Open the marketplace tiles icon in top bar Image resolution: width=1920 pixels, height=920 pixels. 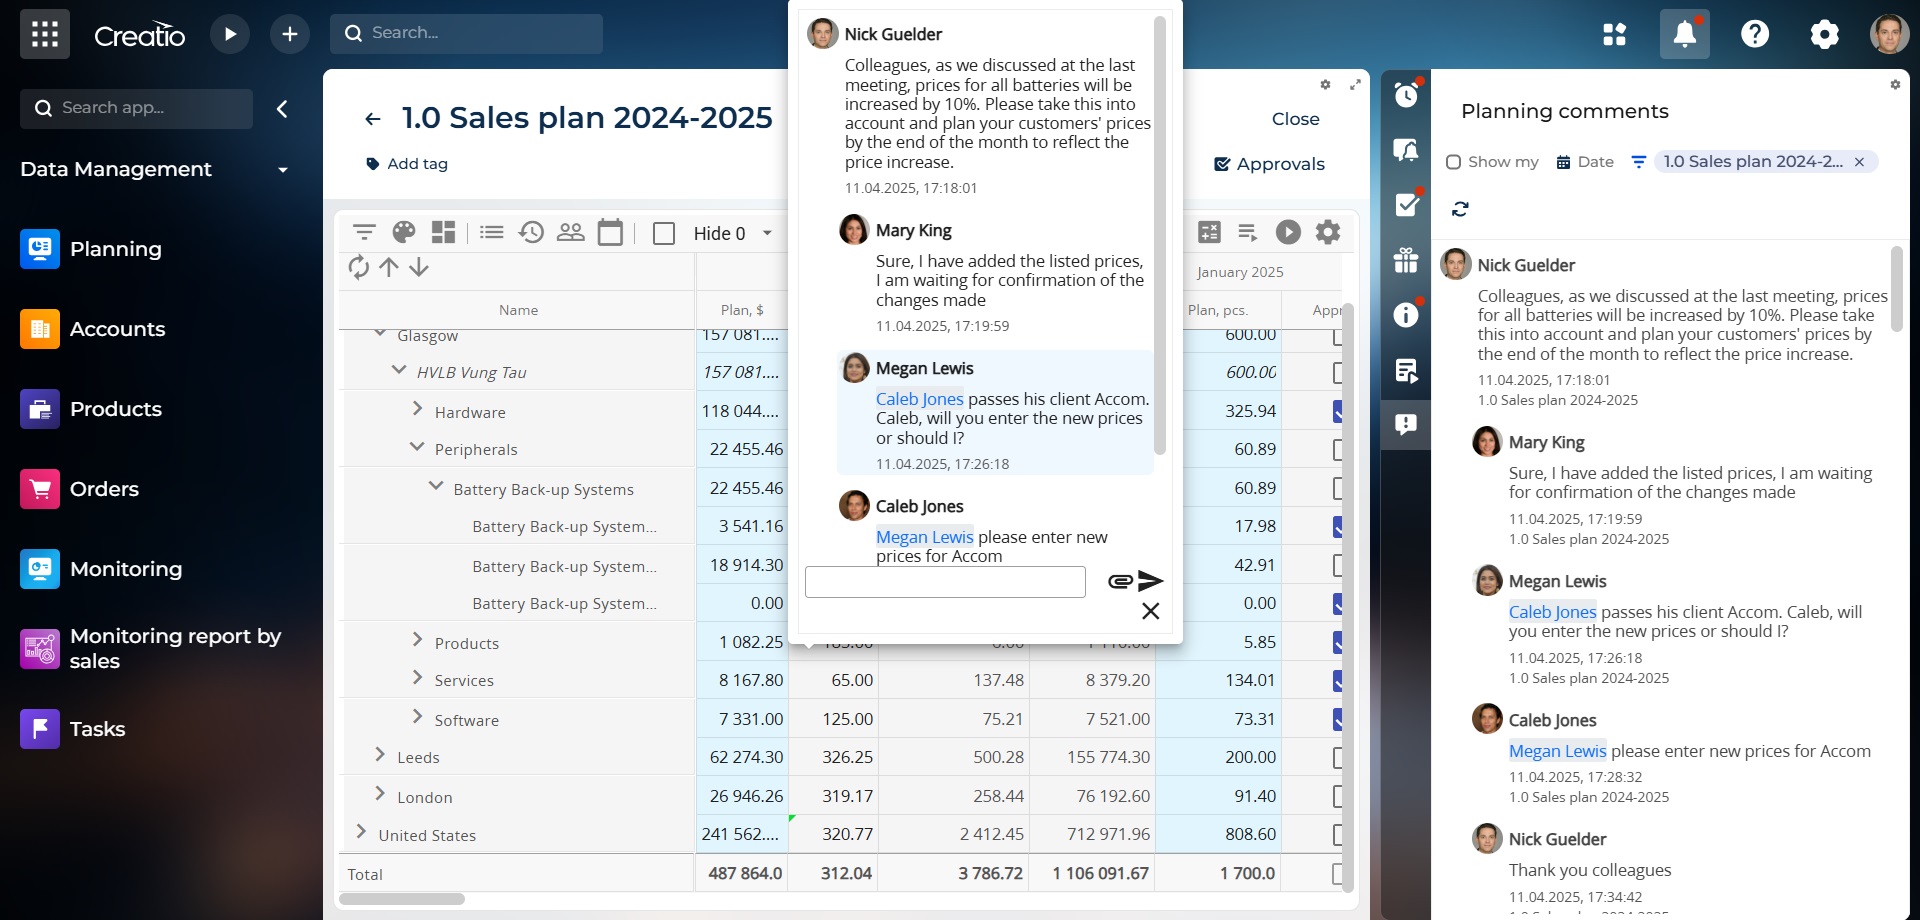click(x=1615, y=34)
